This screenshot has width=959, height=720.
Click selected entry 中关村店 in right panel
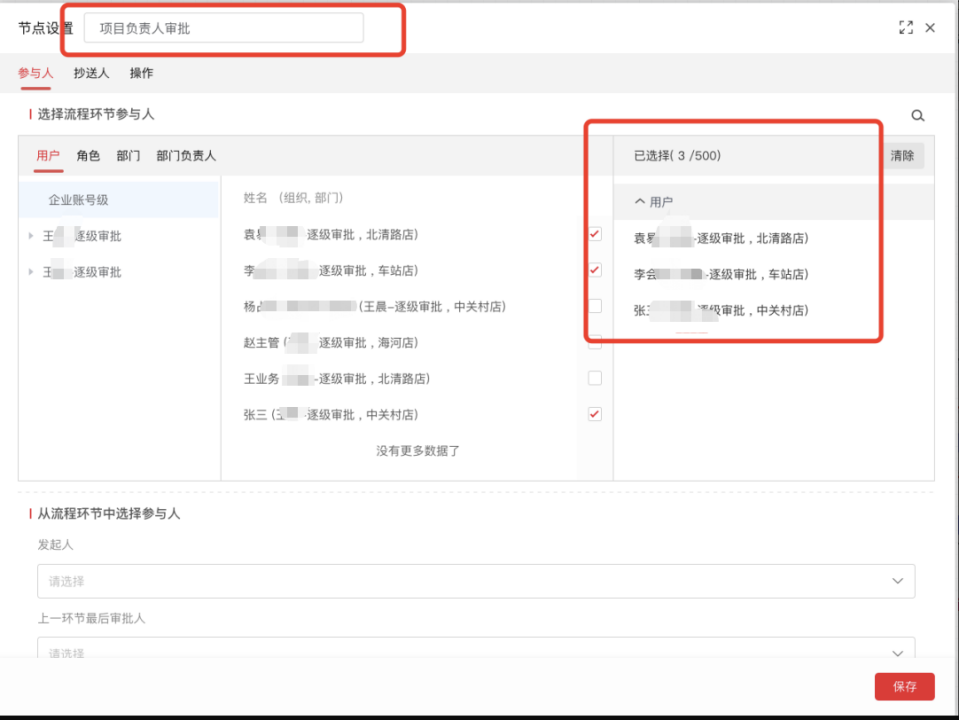click(x=721, y=310)
